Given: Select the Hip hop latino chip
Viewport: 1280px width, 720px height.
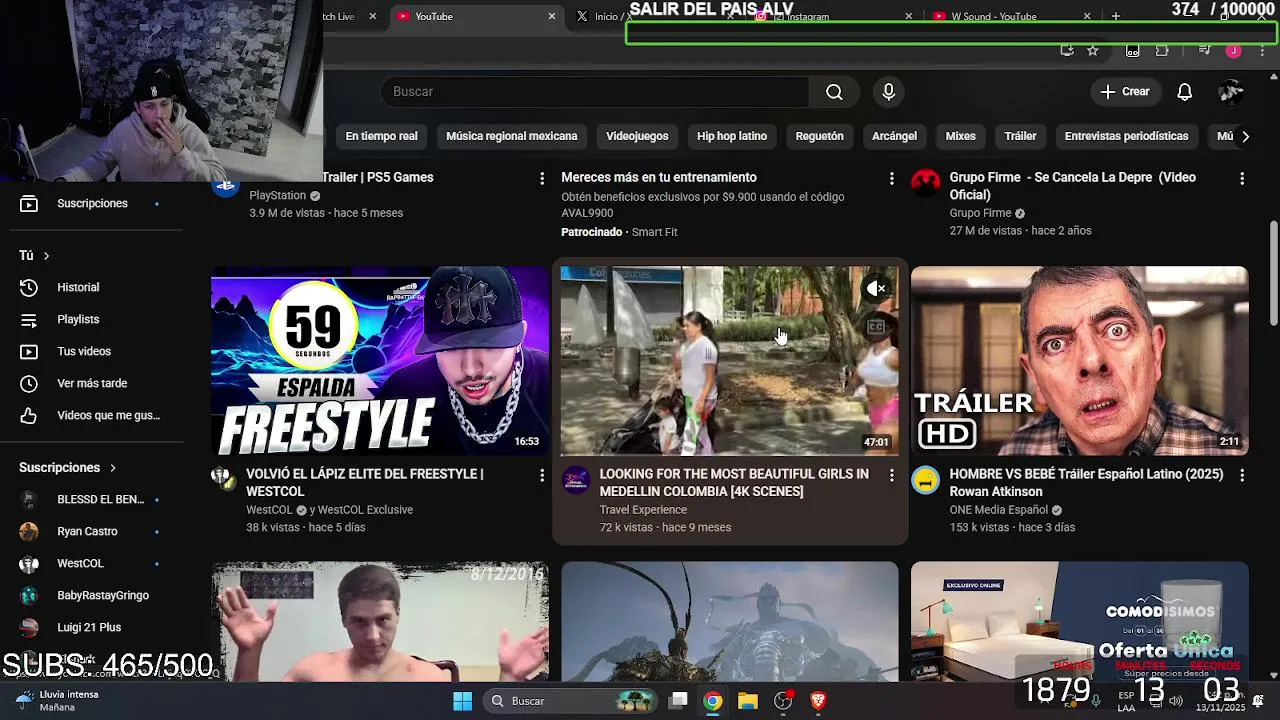Looking at the screenshot, I should click(732, 136).
